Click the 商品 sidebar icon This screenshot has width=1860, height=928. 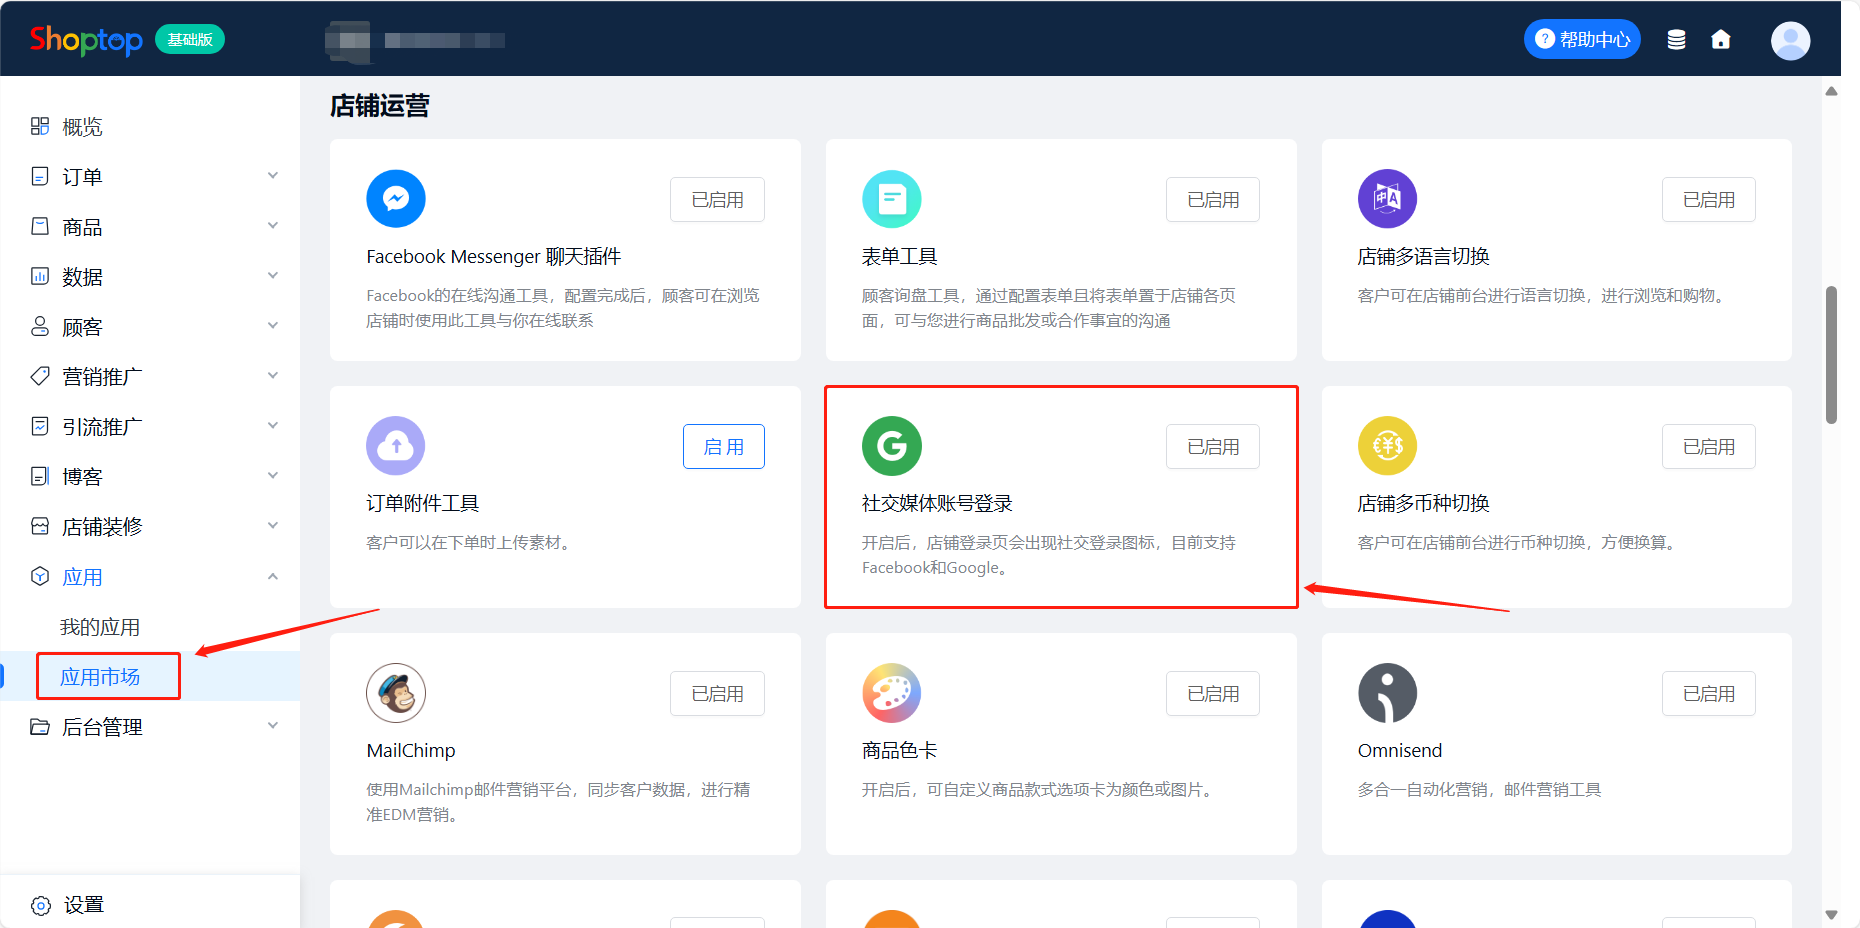[40, 226]
